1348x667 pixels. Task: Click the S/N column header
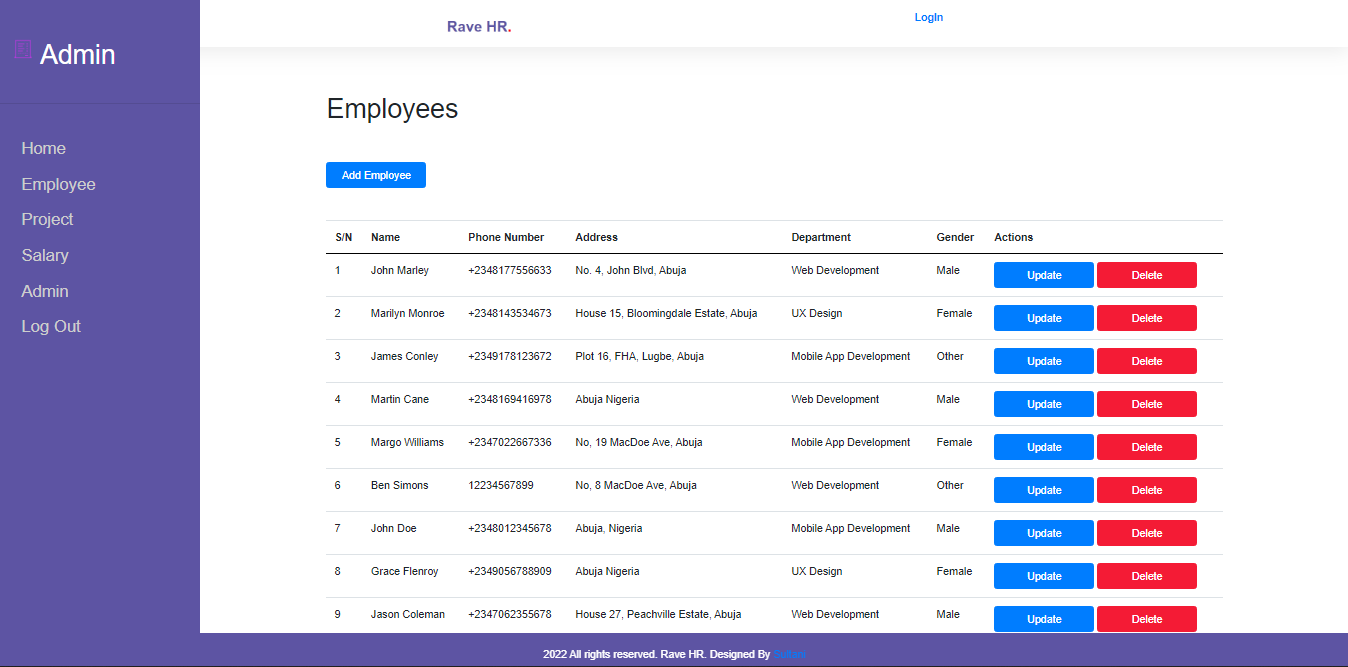[x=344, y=237]
